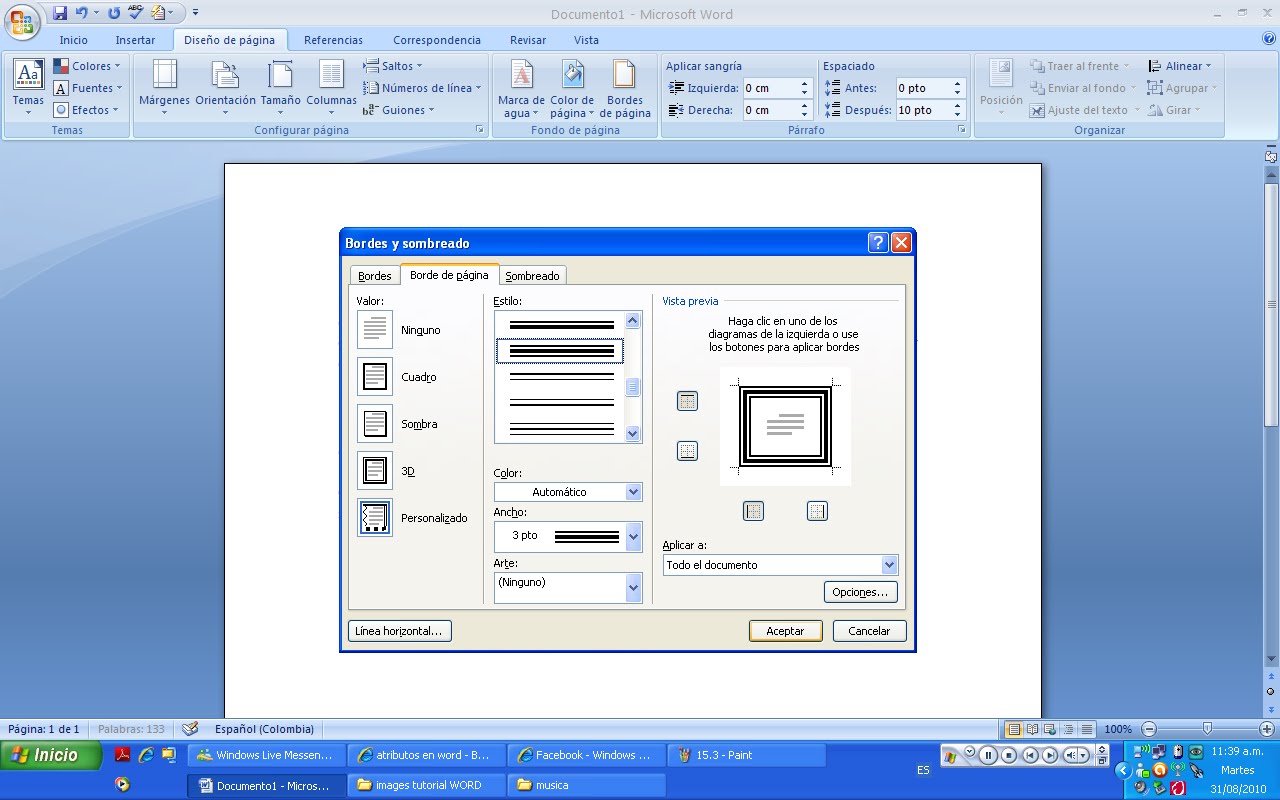Expand the Aplicar a dropdown

(888, 564)
